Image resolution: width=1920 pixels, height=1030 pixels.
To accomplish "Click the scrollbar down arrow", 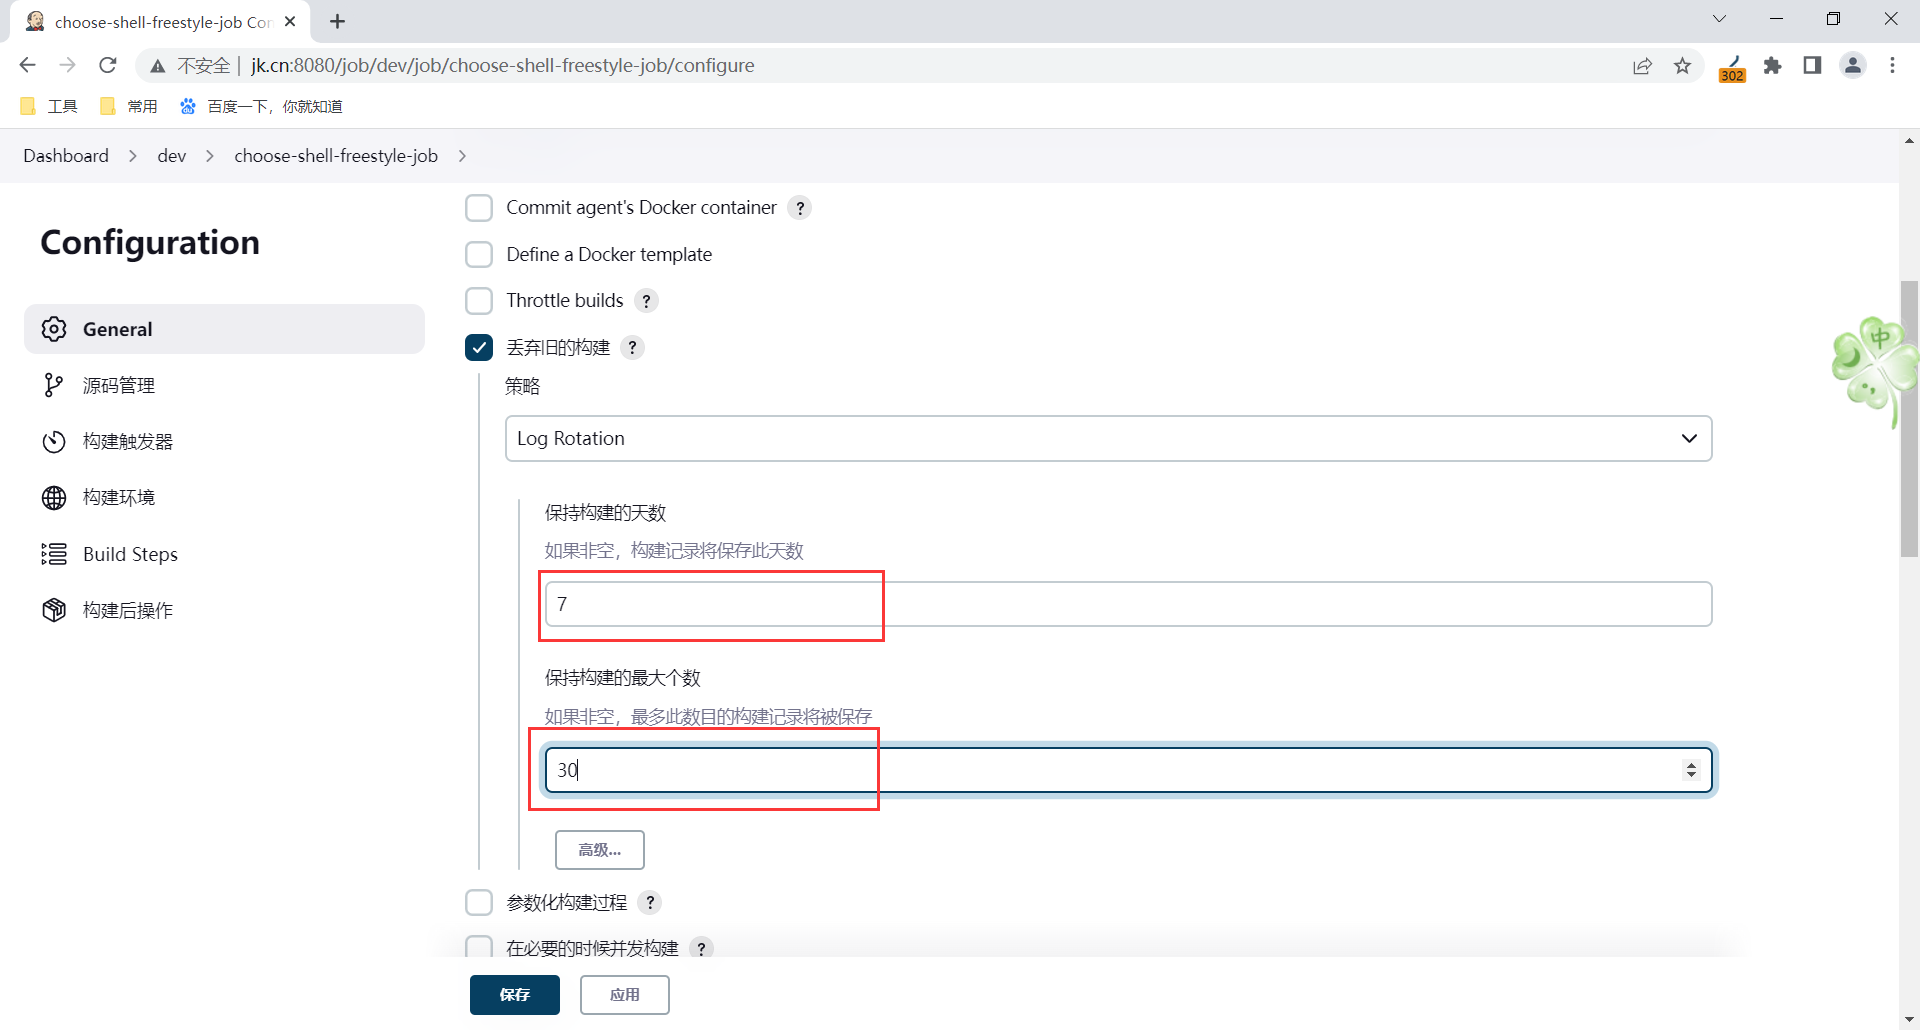I will (x=1909, y=1020).
